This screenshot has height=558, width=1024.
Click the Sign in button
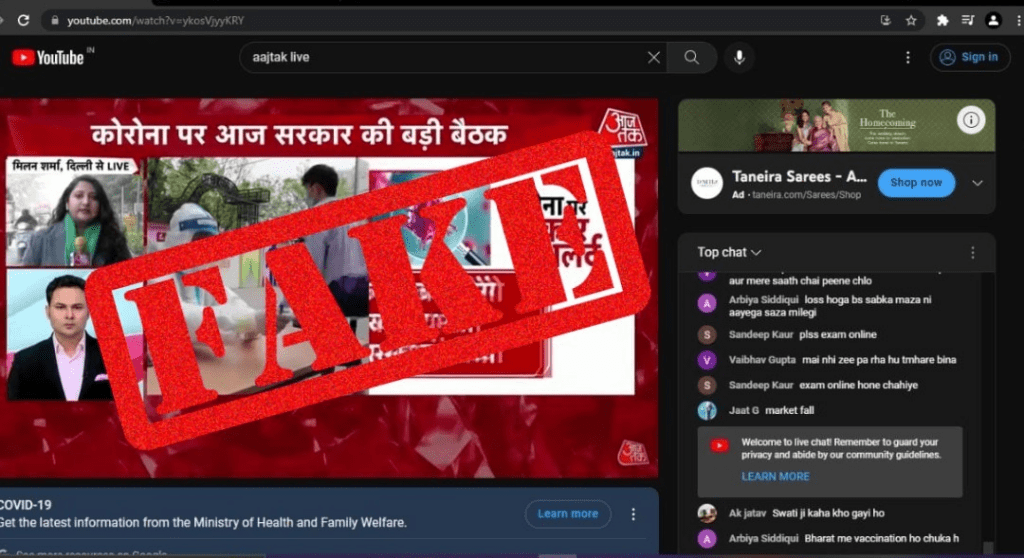click(970, 57)
